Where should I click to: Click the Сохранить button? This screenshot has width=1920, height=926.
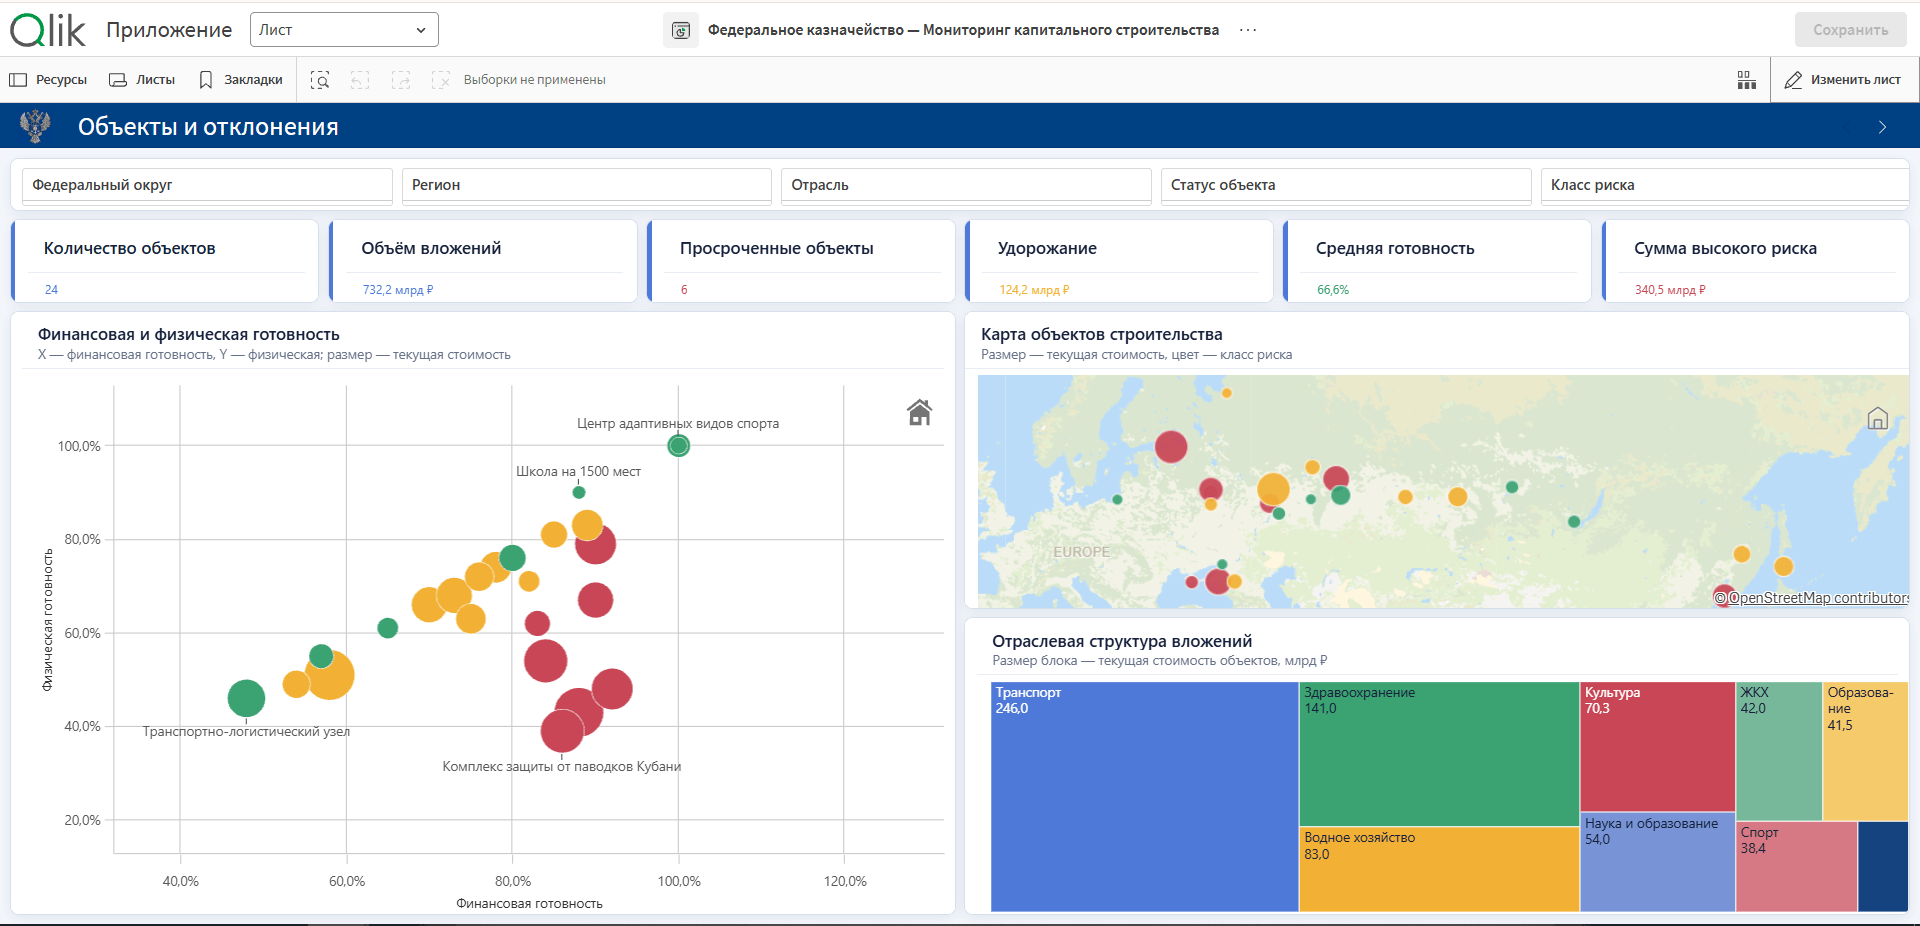pyautogui.click(x=1851, y=30)
